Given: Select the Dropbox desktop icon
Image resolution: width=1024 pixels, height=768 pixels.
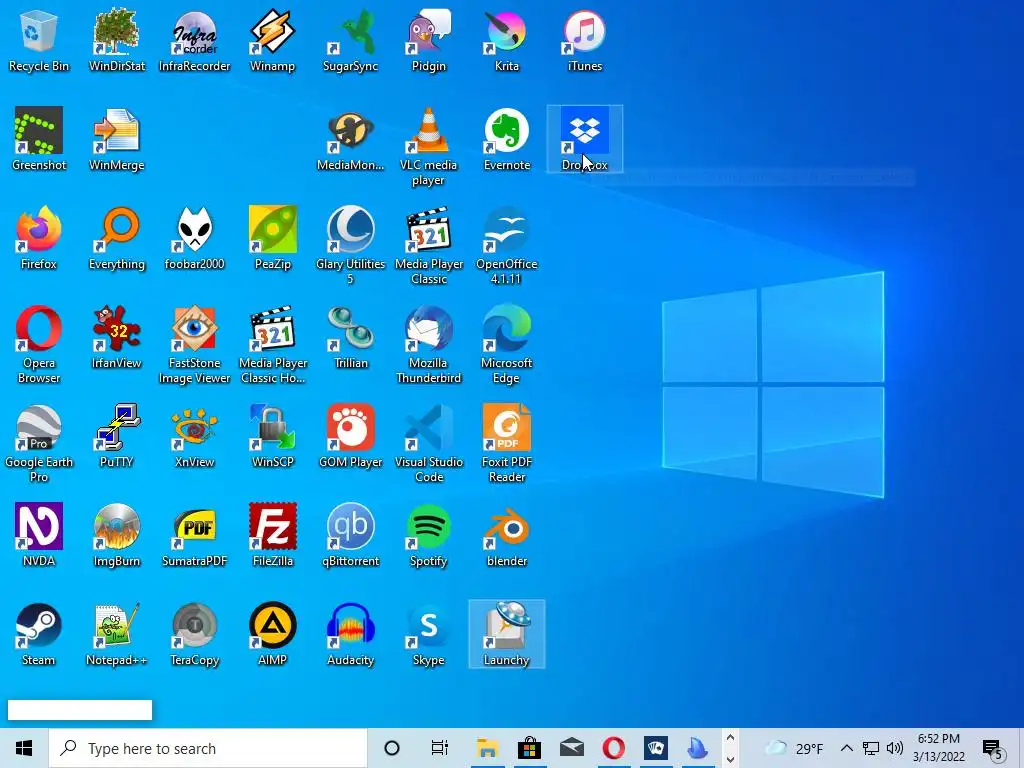Looking at the screenshot, I should 584,139.
